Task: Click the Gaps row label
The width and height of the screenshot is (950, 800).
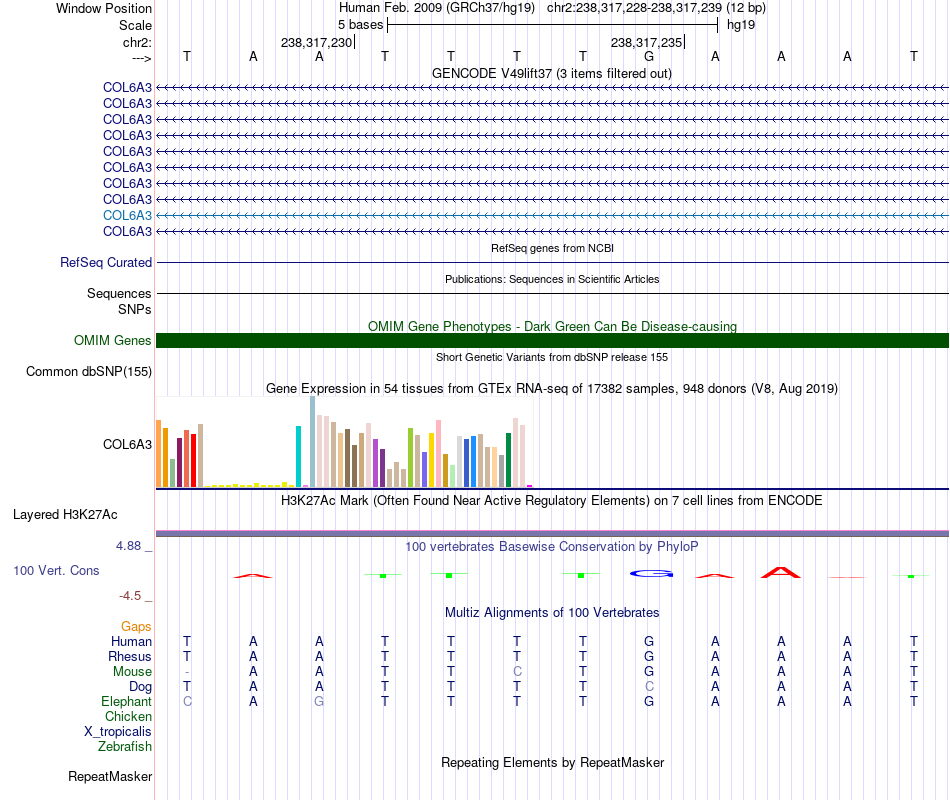Action: 136,626
